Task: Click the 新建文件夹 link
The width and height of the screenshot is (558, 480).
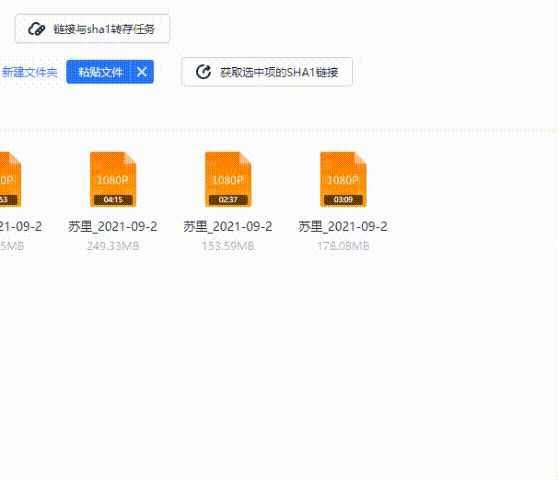Action: [29, 72]
